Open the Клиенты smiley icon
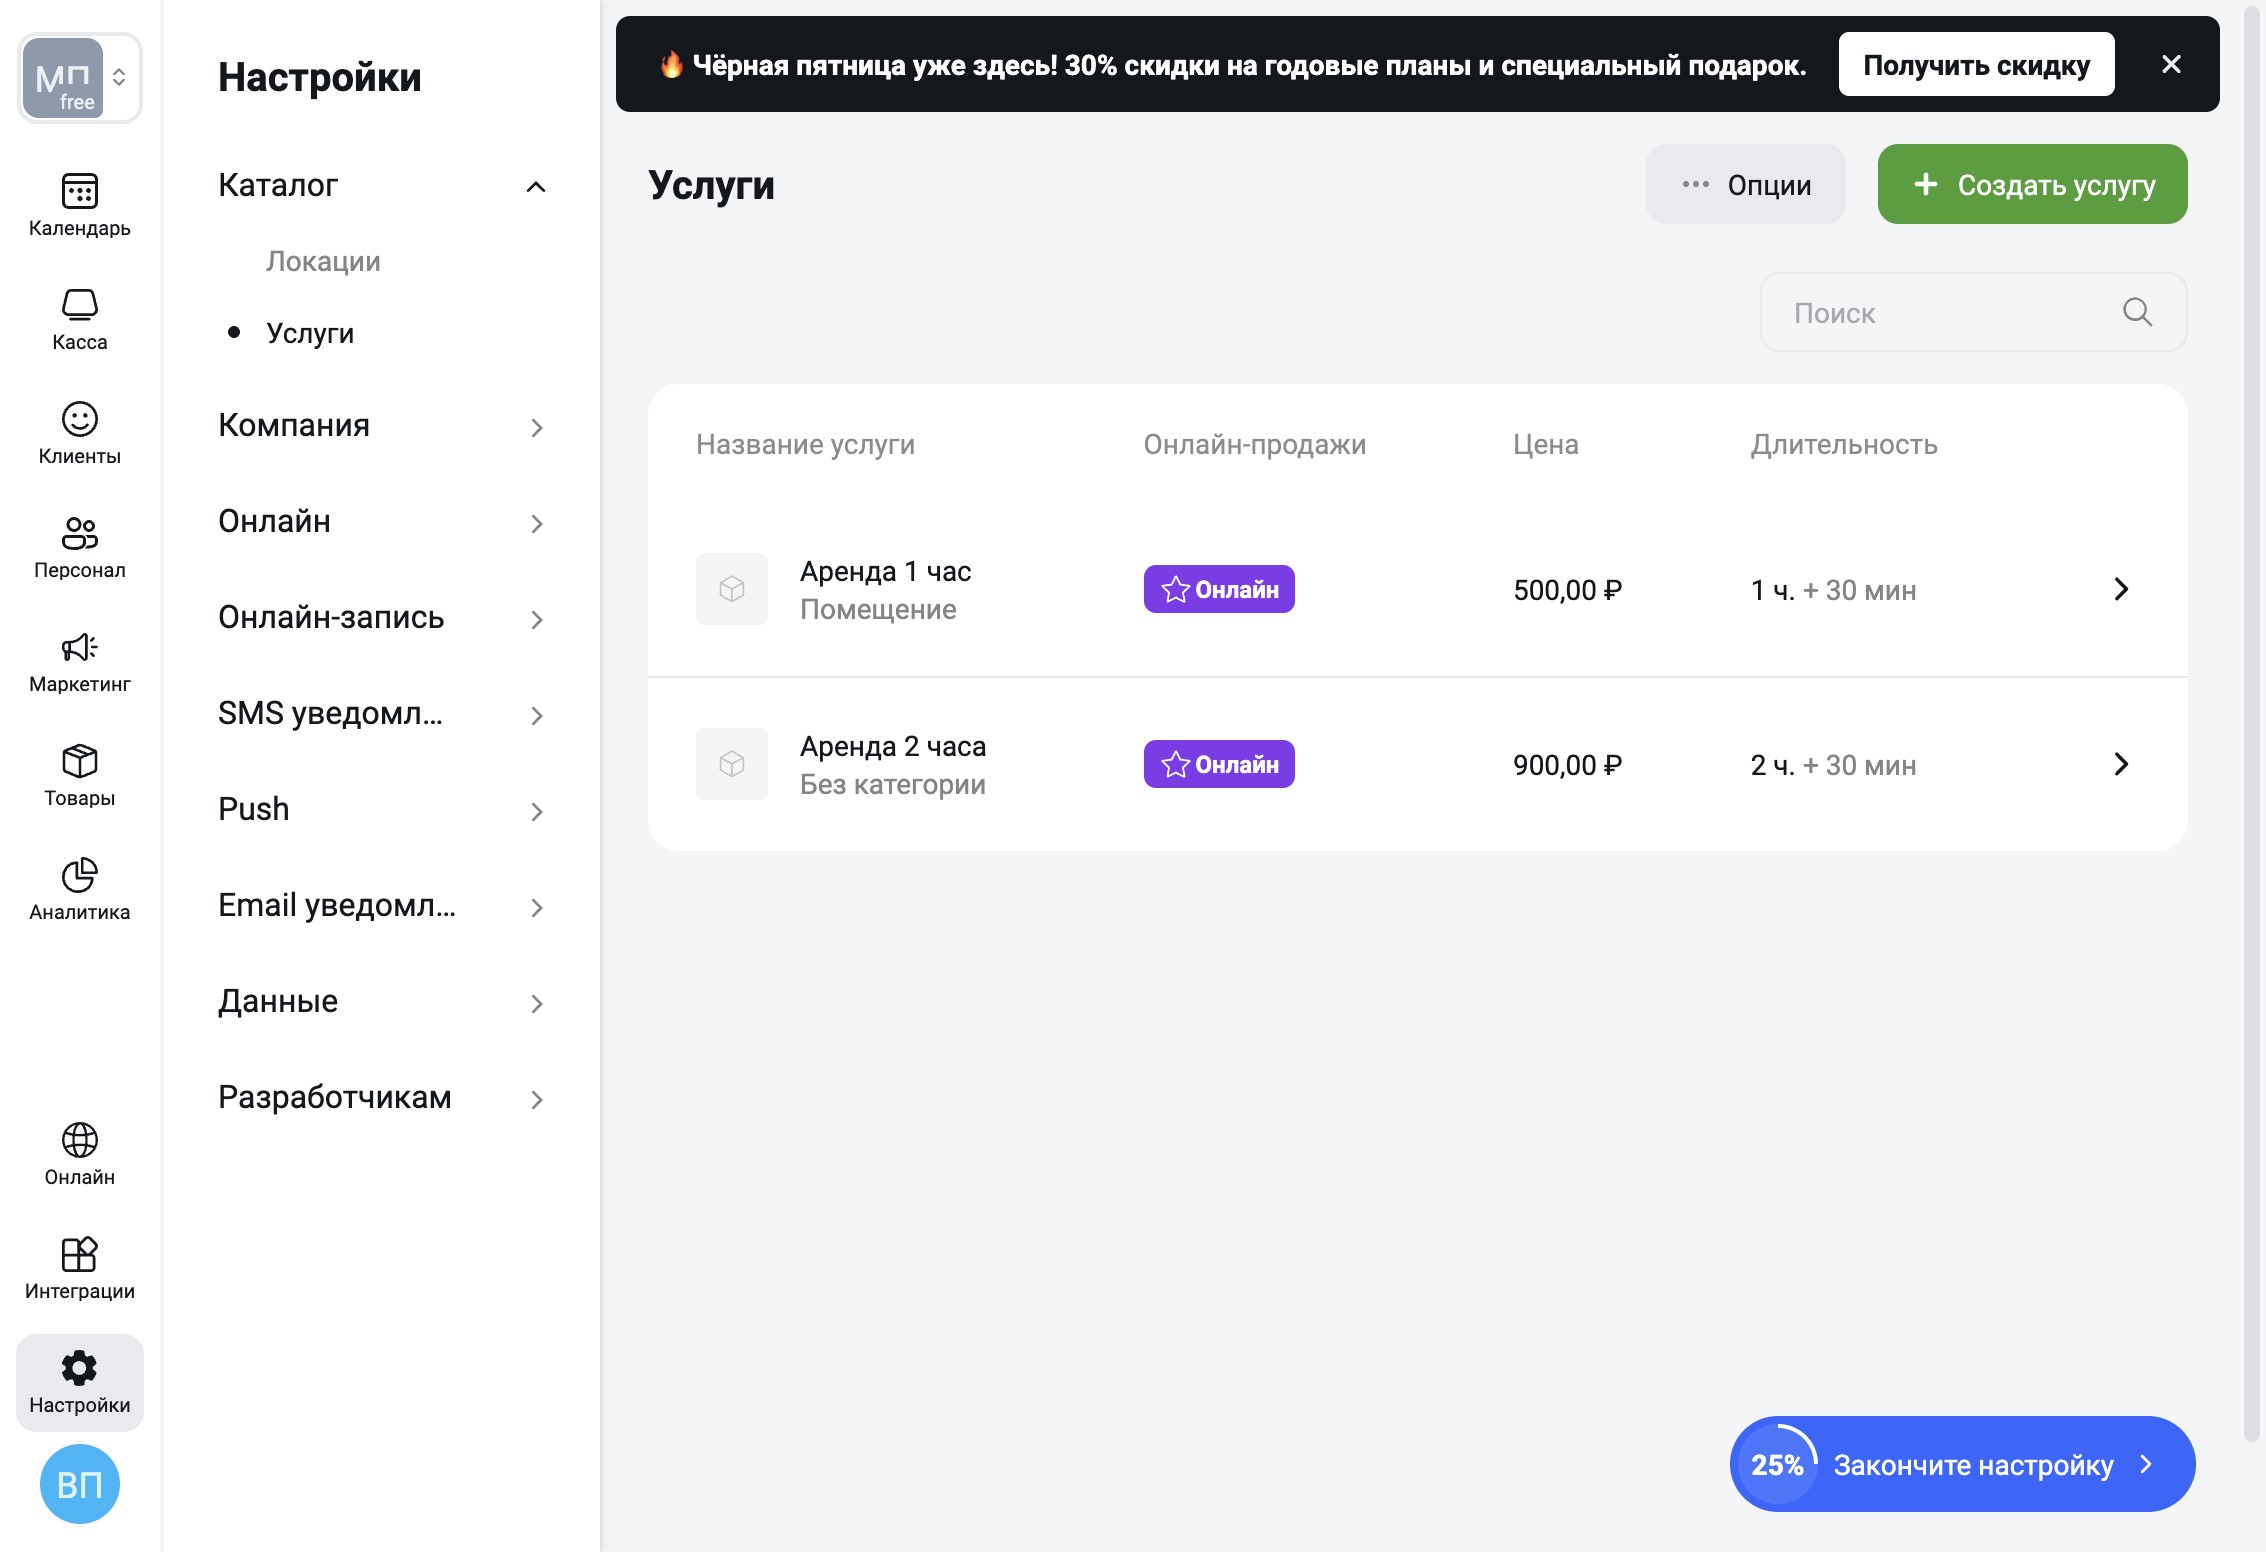Screen dimensions: 2266x1552 [79, 419]
